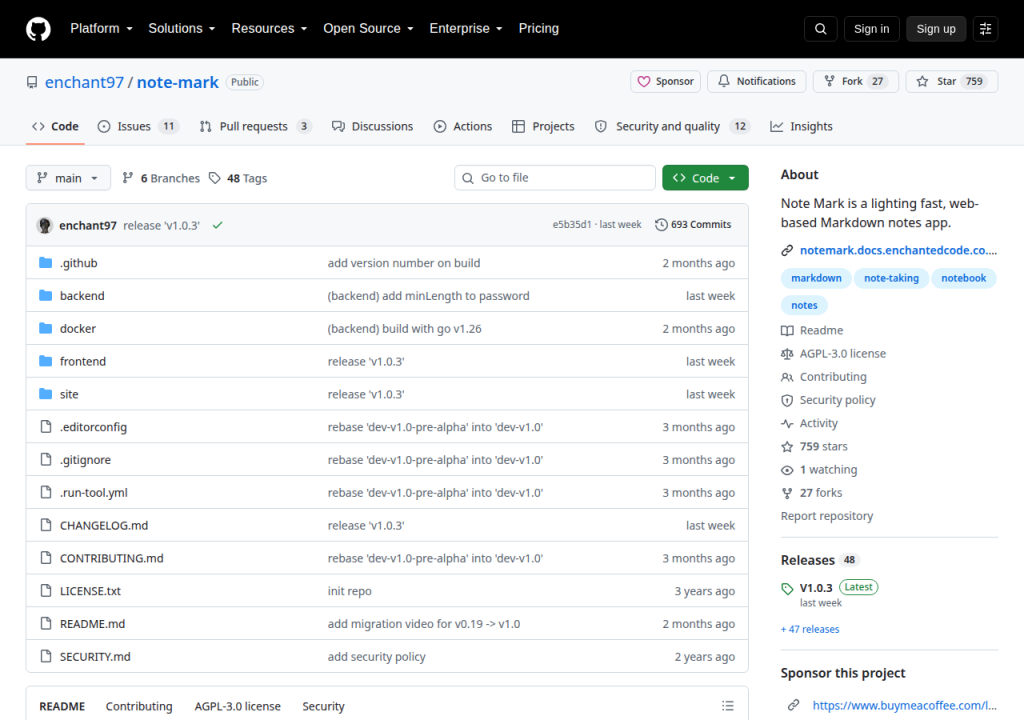Click the backend folder icon

[45, 295]
